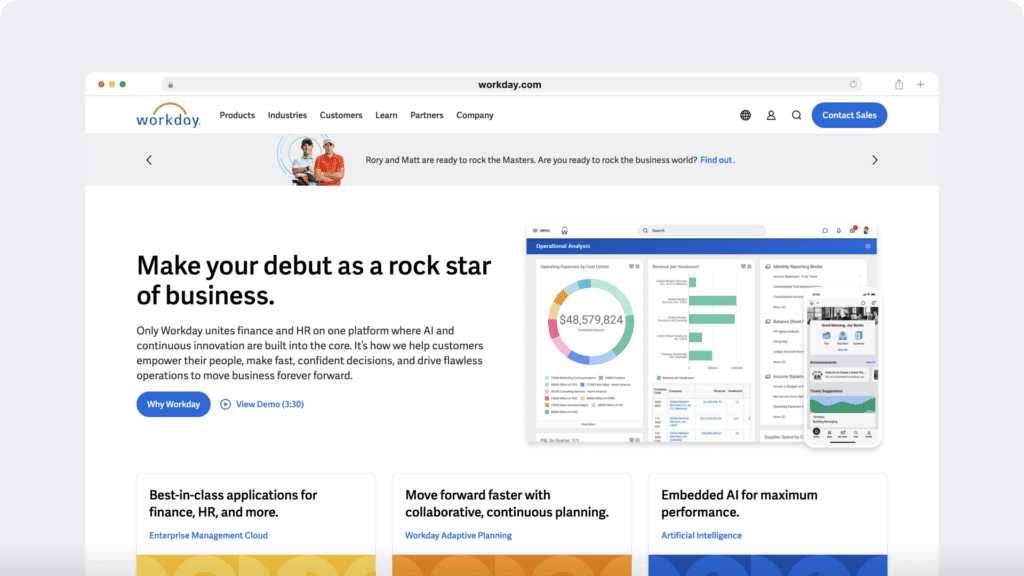
Task: Open the Customers menu
Action: (x=341, y=115)
